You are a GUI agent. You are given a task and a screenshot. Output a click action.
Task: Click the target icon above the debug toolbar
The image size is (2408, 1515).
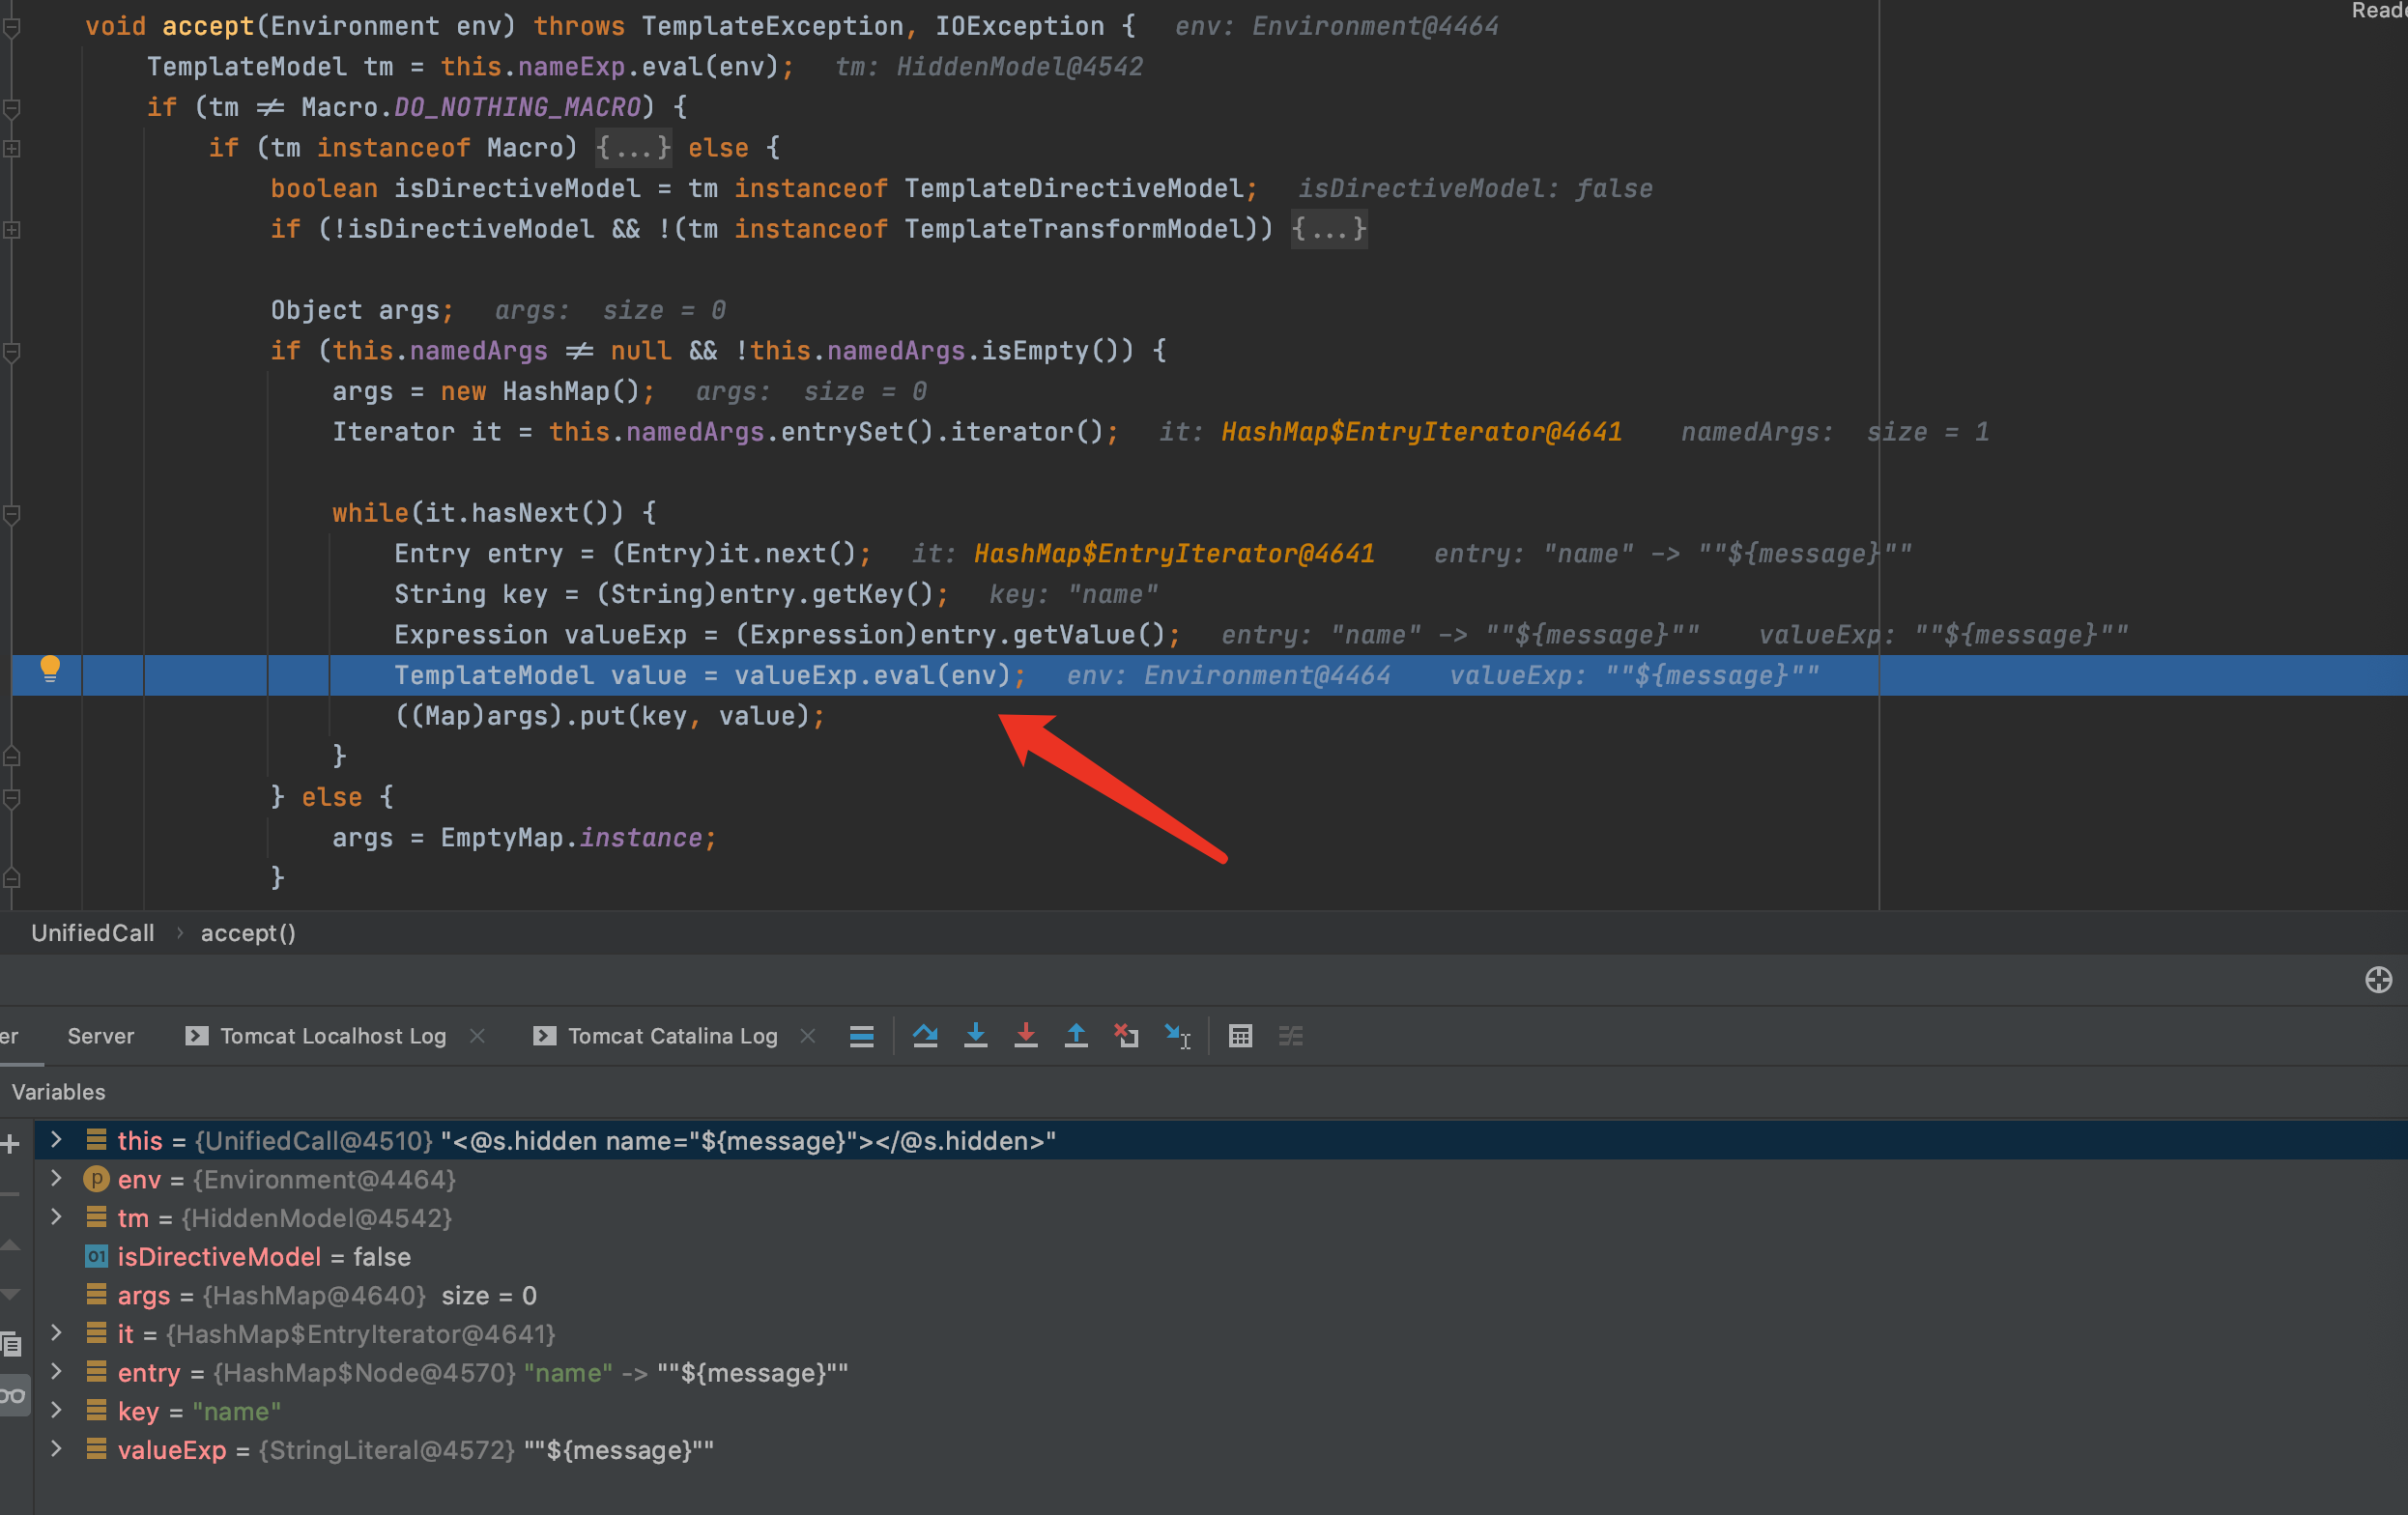[x=2378, y=979]
